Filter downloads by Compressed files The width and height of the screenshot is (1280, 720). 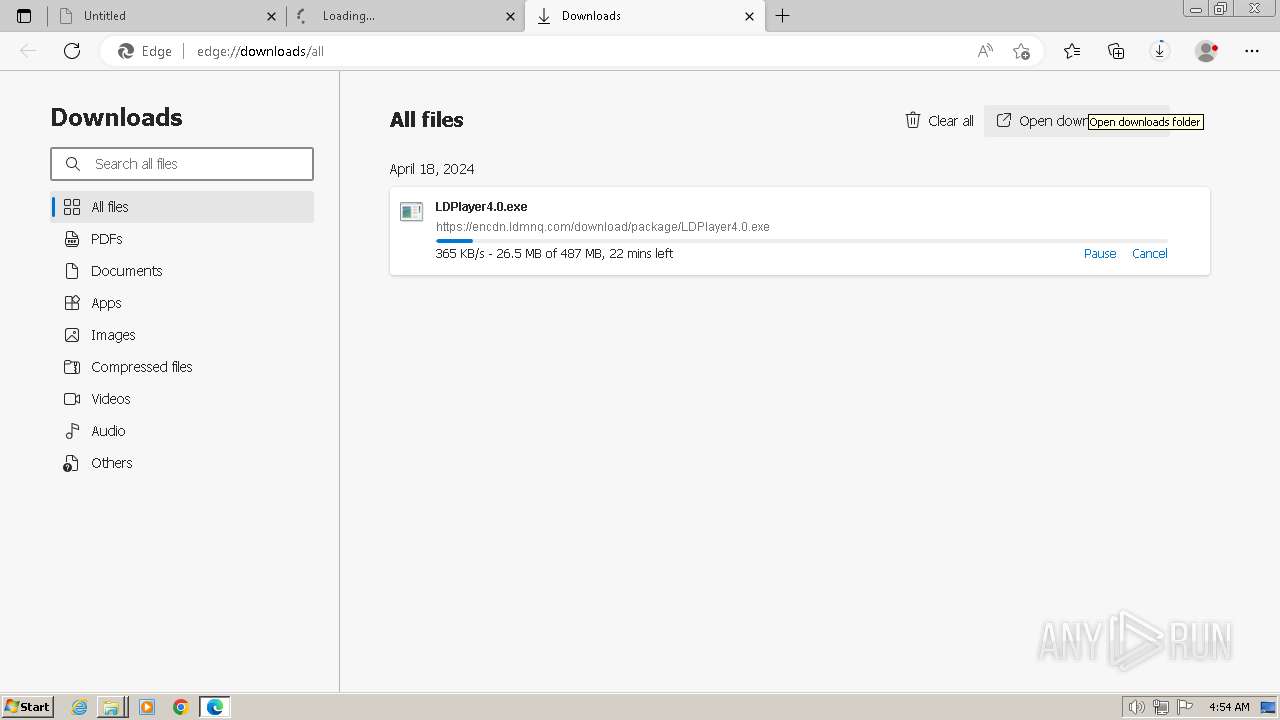(x=182, y=367)
